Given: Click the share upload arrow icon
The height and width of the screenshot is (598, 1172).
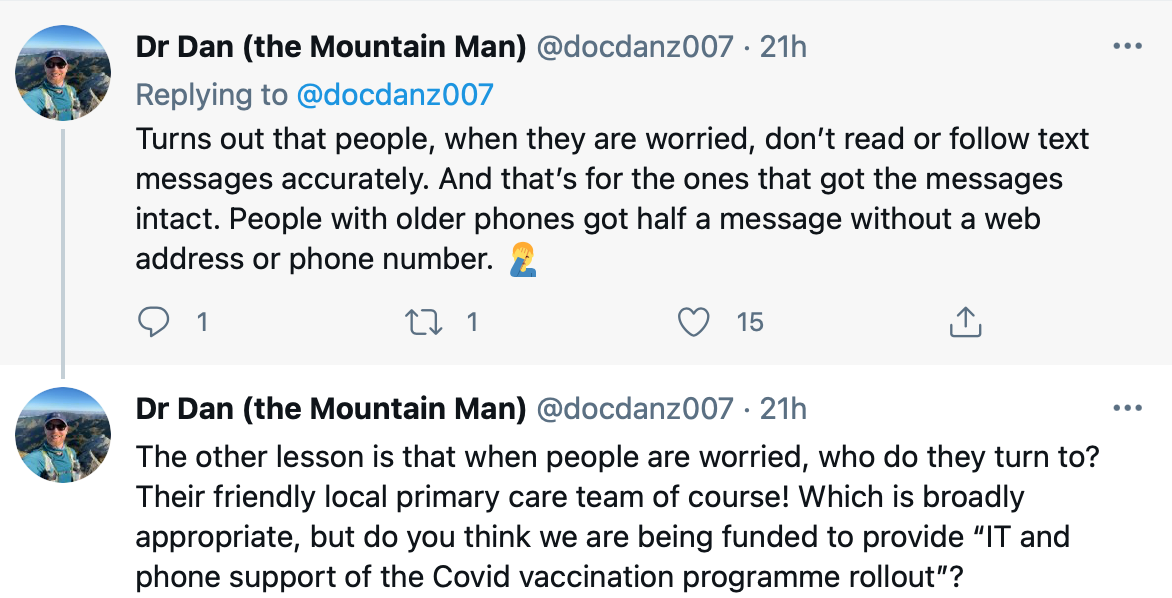Looking at the screenshot, I should [964, 321].
